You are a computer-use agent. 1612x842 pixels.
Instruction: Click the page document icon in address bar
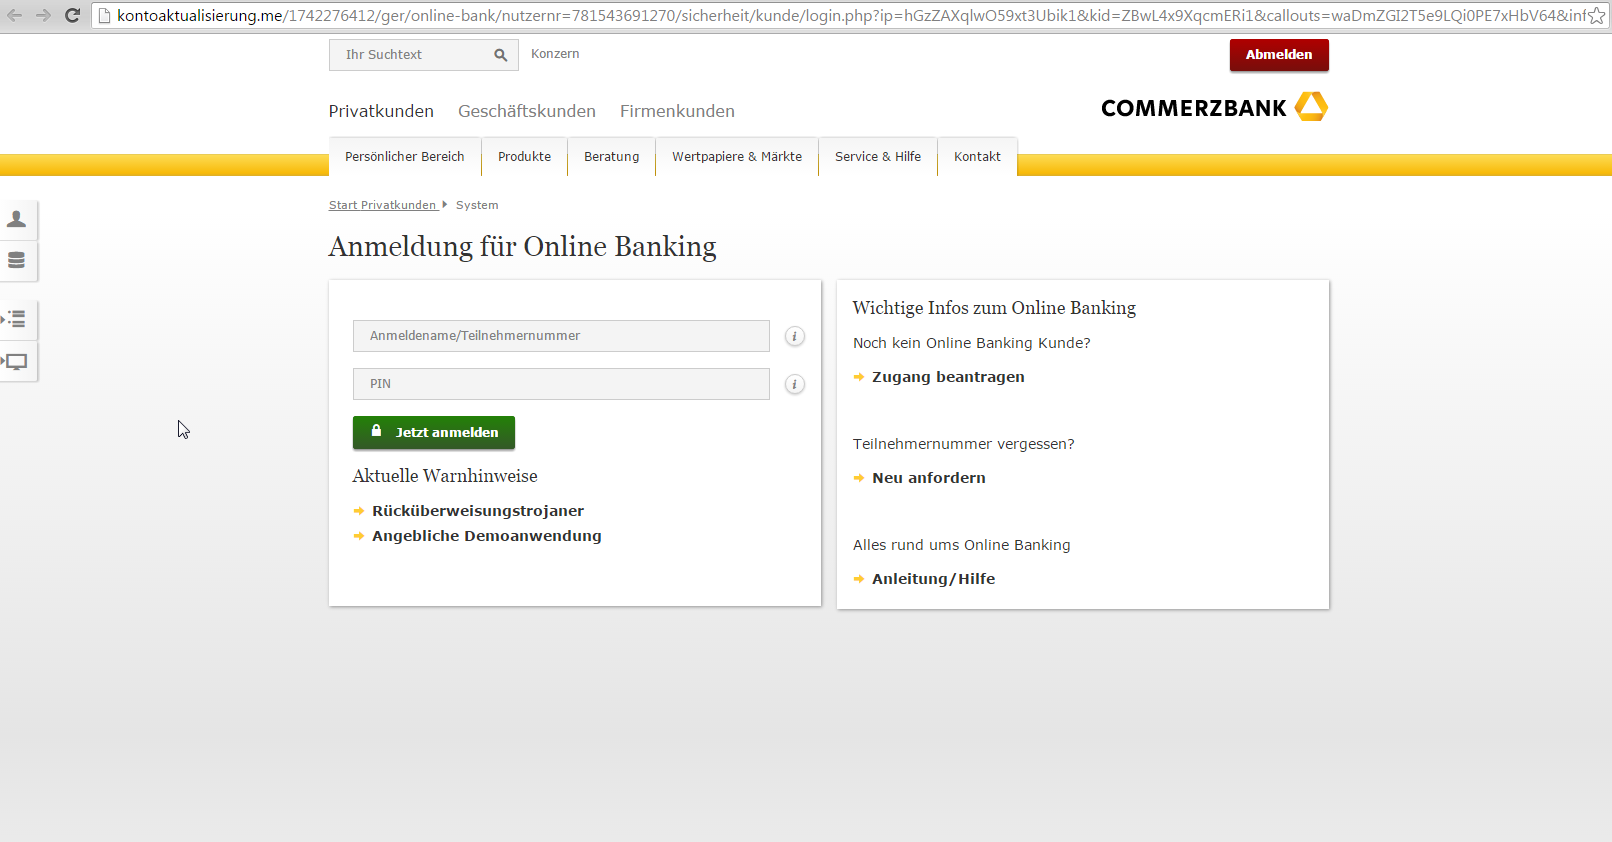click(x=104, y=15)
